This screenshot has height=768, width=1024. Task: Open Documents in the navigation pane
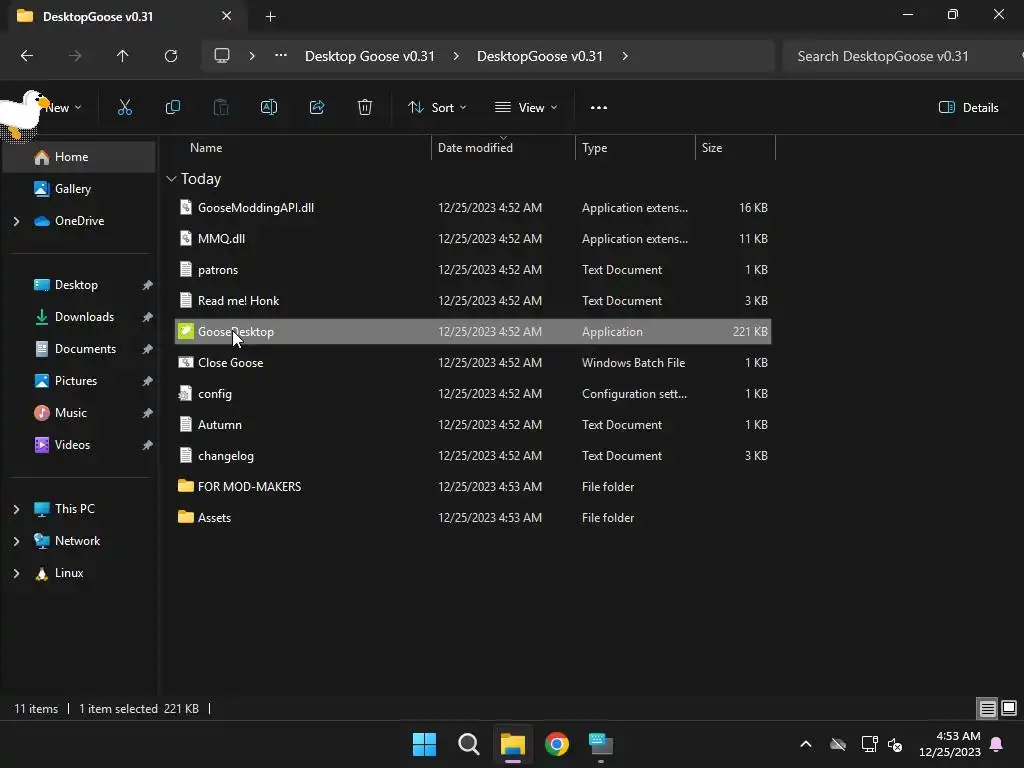pos(80,349)
